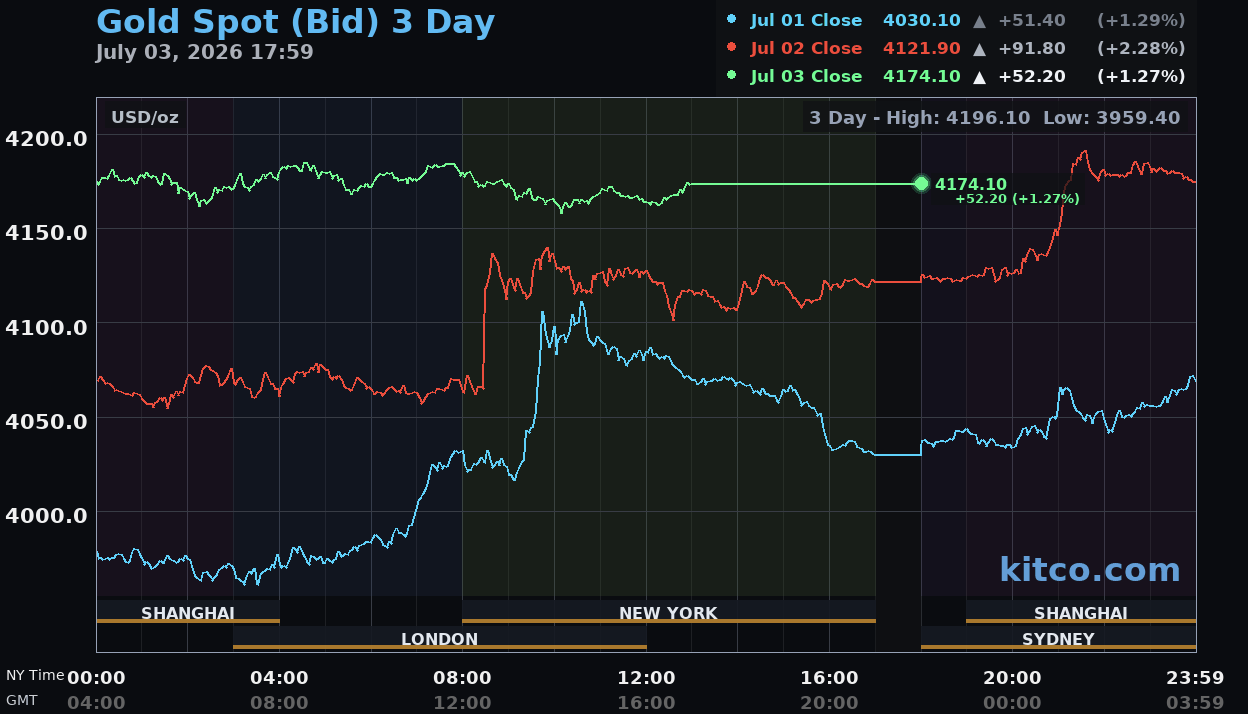This screenshot has width=1248, height=714.
Task: Click the blue Jul 01 legend dot
Action: point(731,19)
